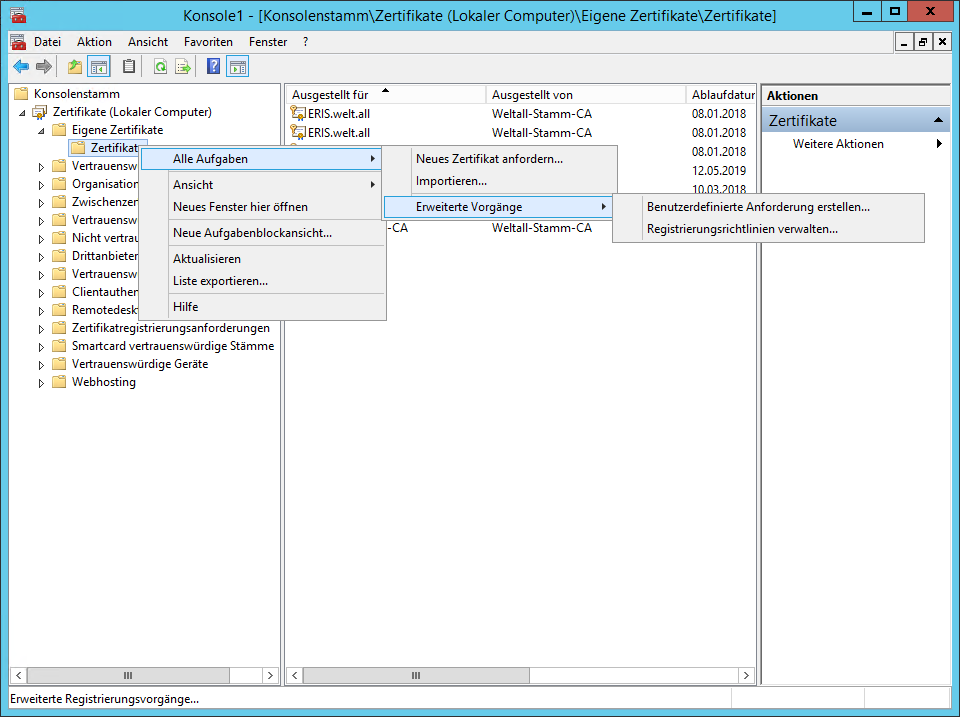Image resolution: width=960 pixels, height=717 pixels.
Task: Choose Neues Fenster hier öffnen
Action: click(x=263, y=207)
